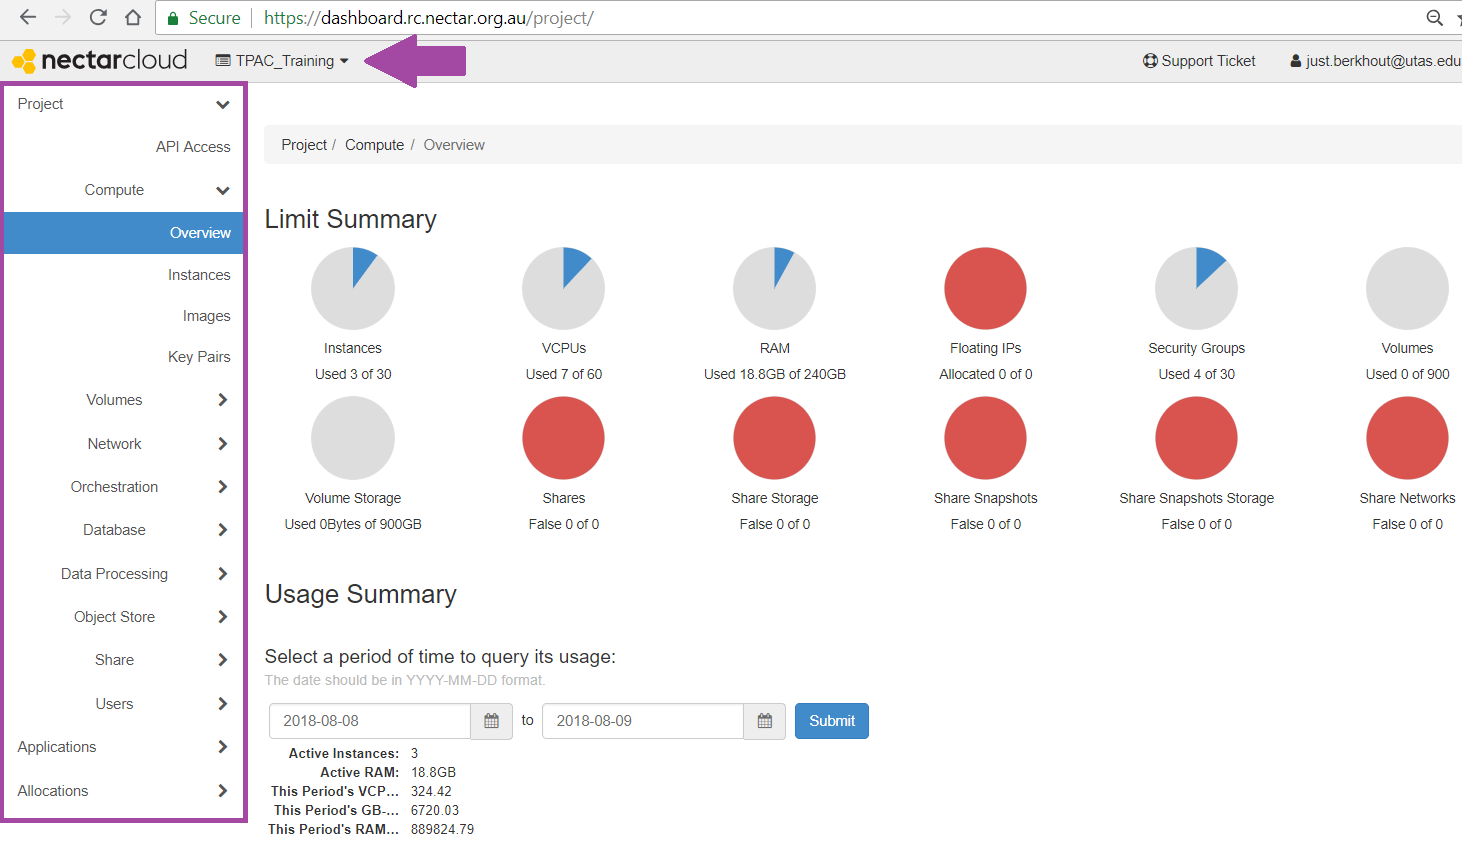1462x845 pixels.
Task: Click the start date input field
Action: tap(369, 720)
